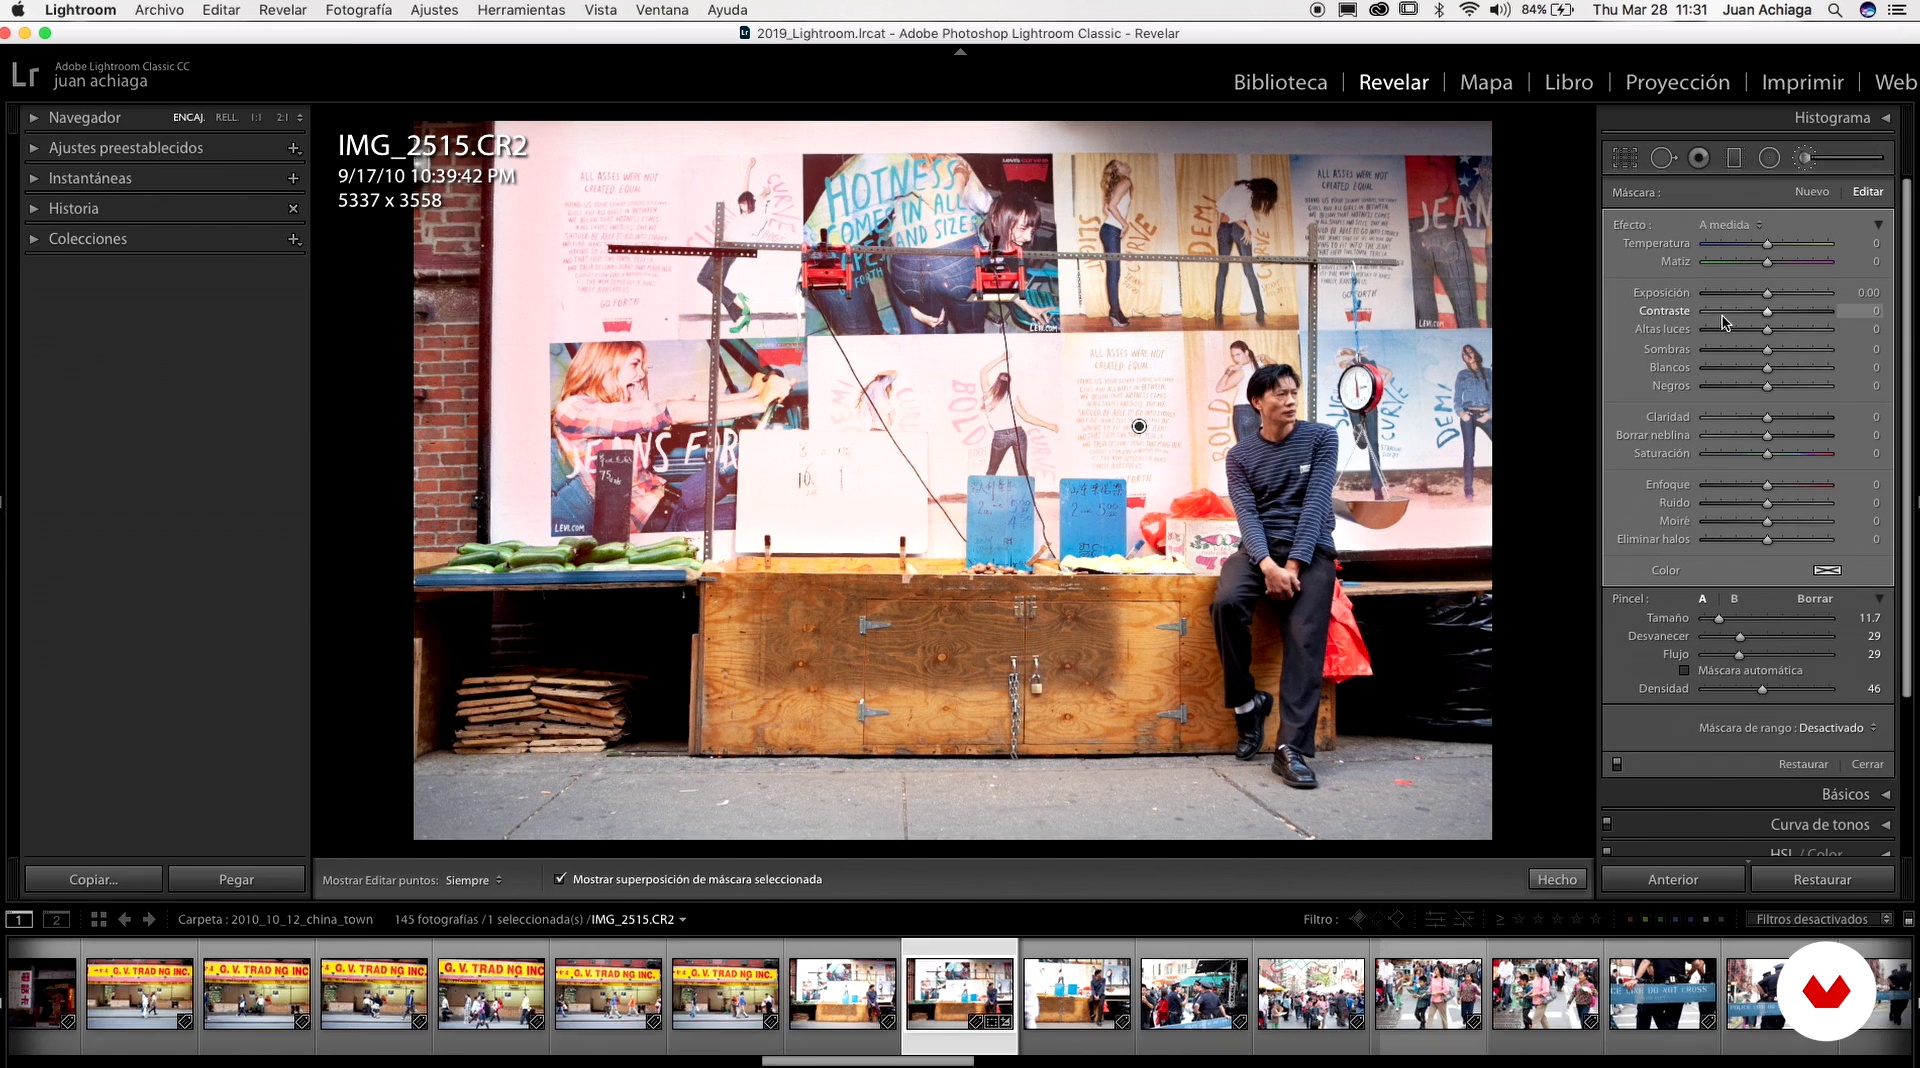Select the Radial Filter tool
This screenshot has height=1068, width=1920.
pyautogui.click(x=1769, y=158)
